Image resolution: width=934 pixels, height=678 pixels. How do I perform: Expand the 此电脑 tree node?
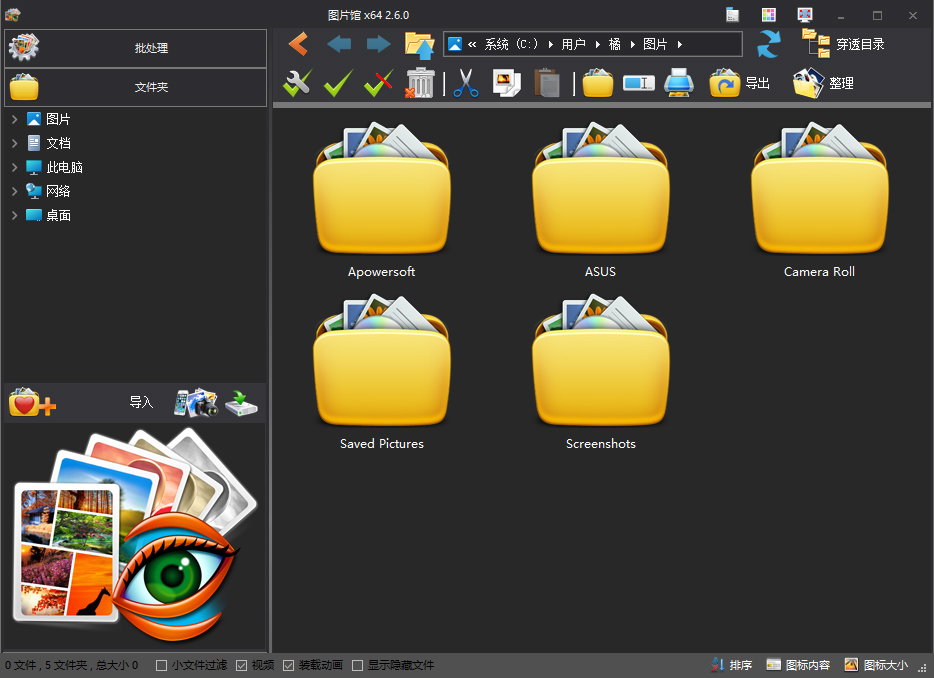(x=14, y=167)
